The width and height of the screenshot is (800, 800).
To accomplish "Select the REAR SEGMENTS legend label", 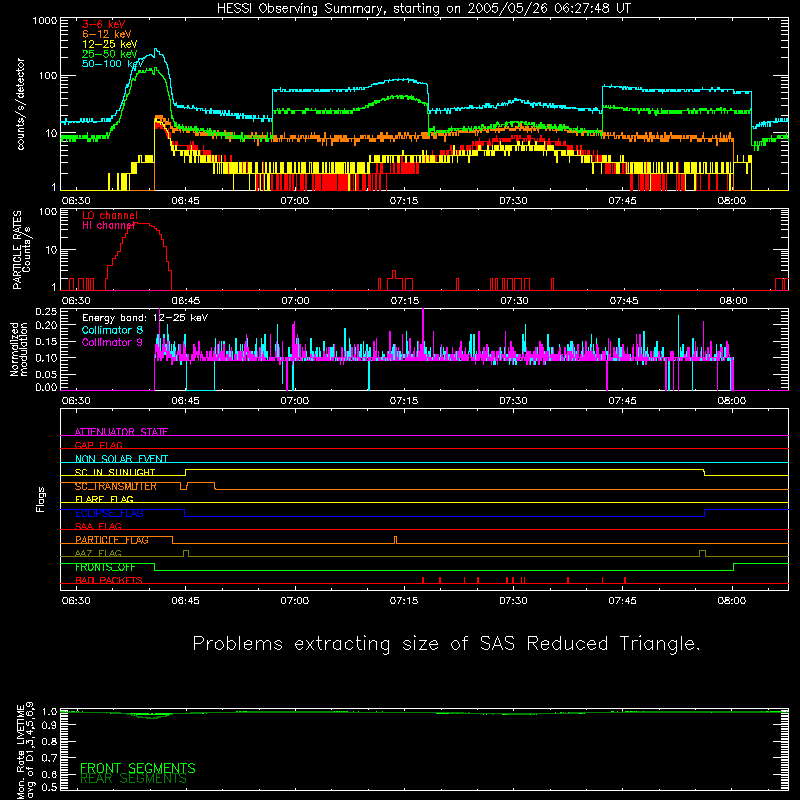I will pos(133,778).
